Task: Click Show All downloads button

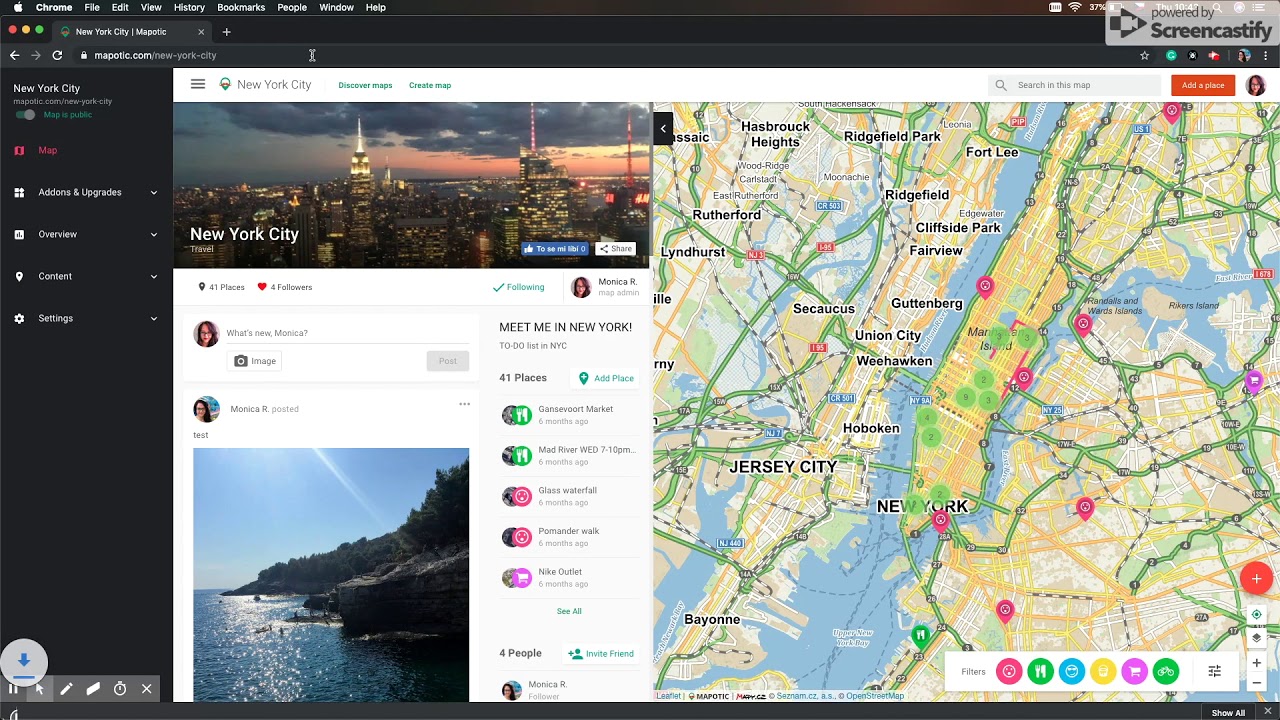Action: click(x=1228, y=713)
